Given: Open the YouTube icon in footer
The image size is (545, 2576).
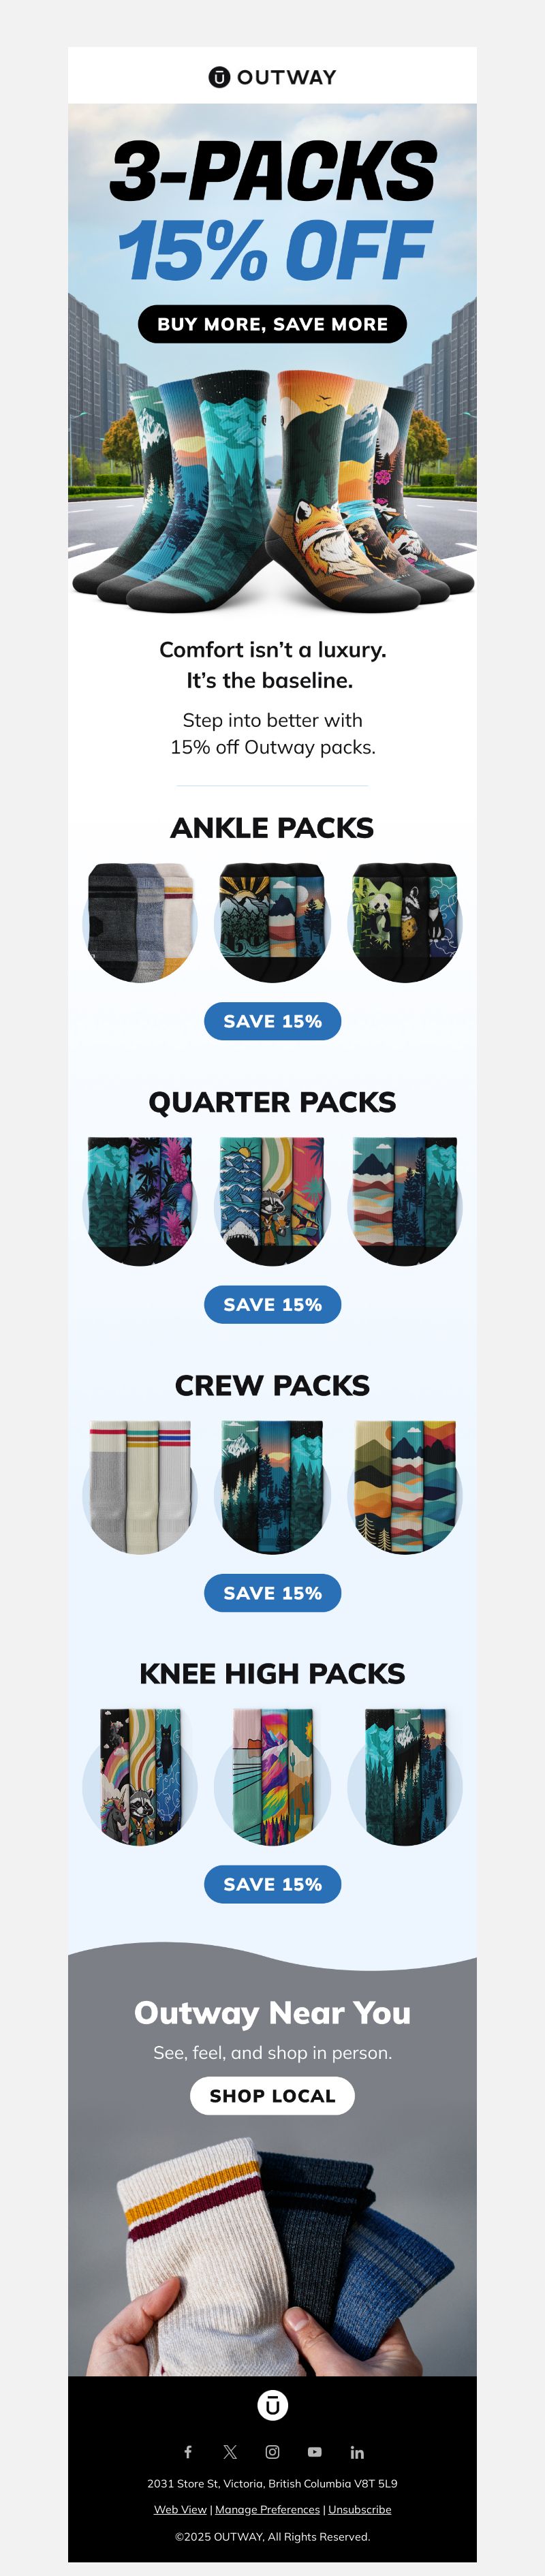Looking at the screenshot, I should point(315,2451).
